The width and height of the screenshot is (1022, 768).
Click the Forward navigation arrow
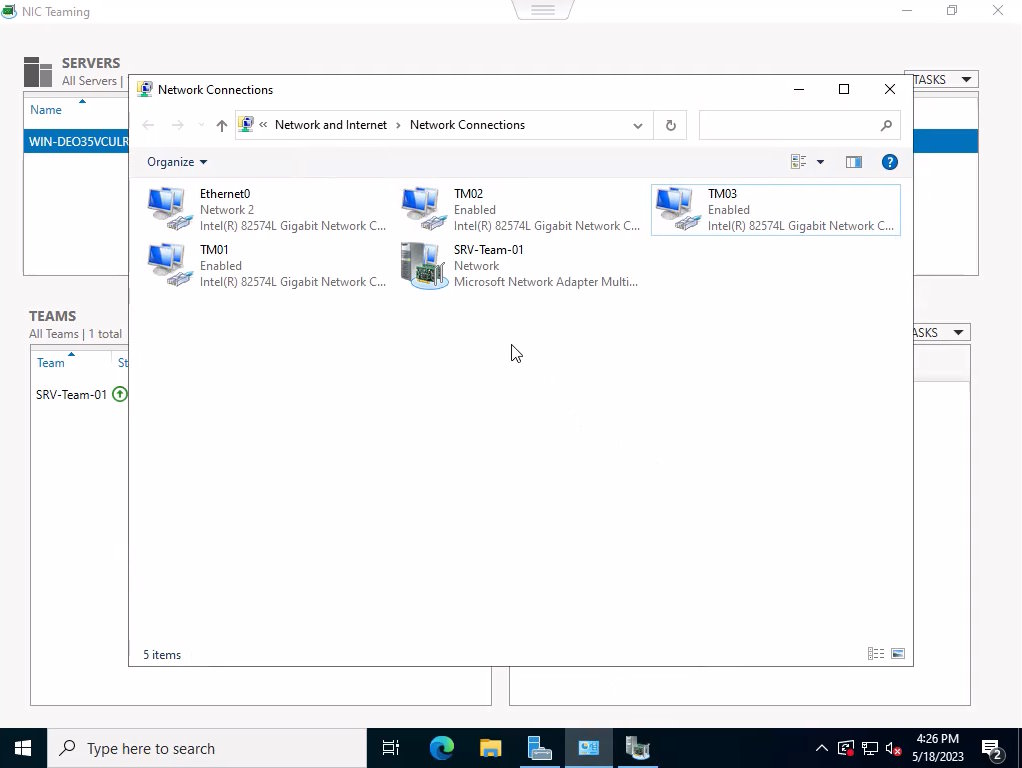[x=177, y=125]
